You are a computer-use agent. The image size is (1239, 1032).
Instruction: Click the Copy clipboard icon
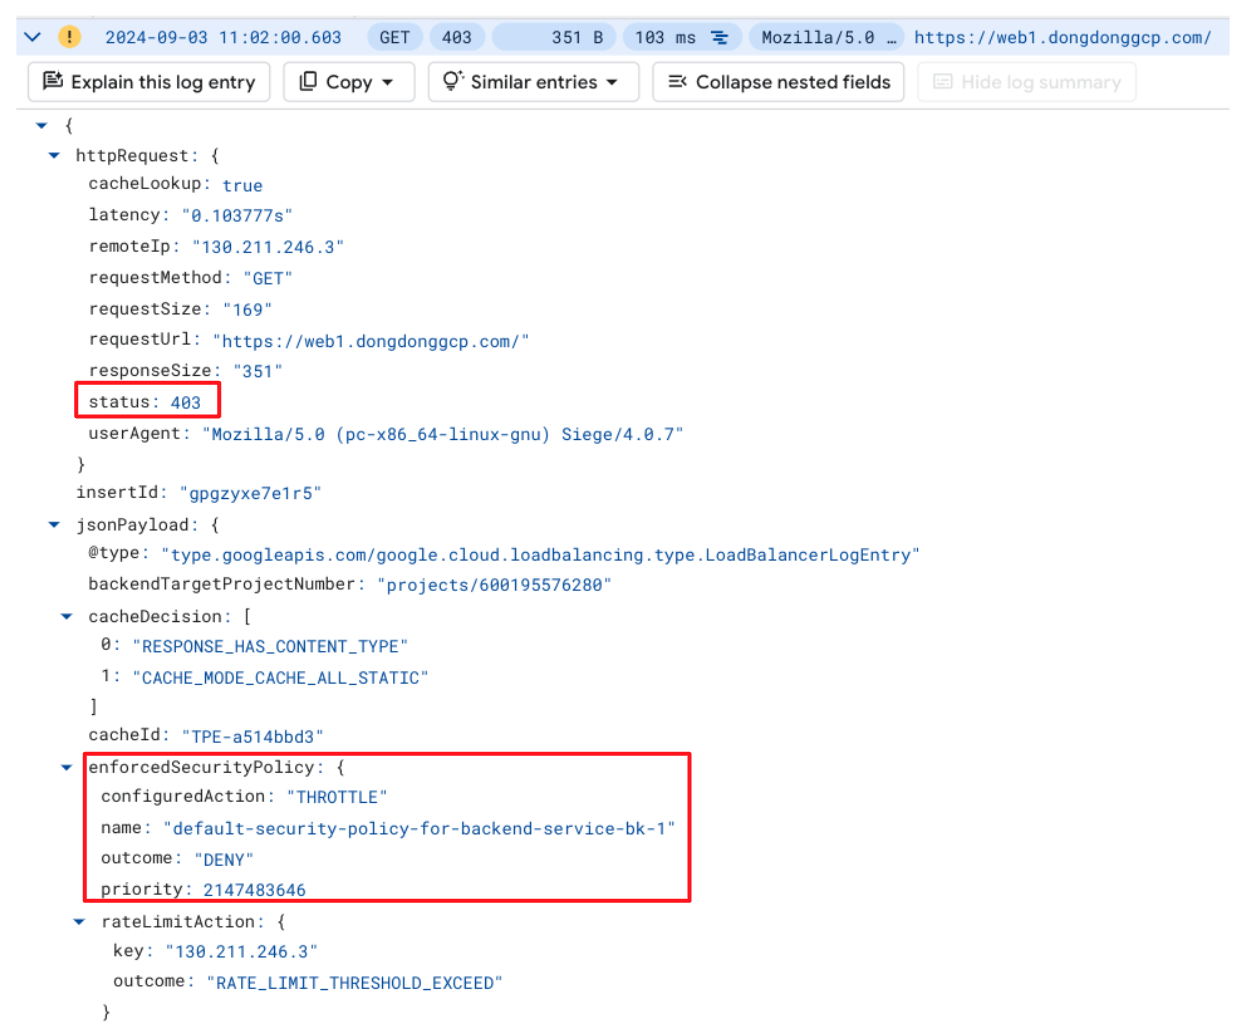[308, 81]
